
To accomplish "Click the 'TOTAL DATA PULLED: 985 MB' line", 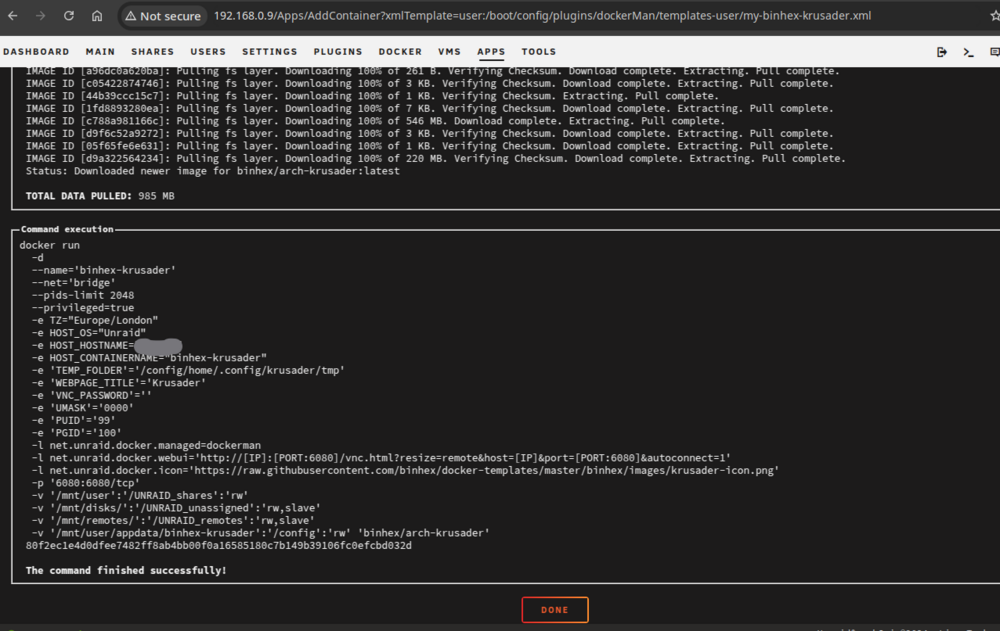I will tap(100, 196).
